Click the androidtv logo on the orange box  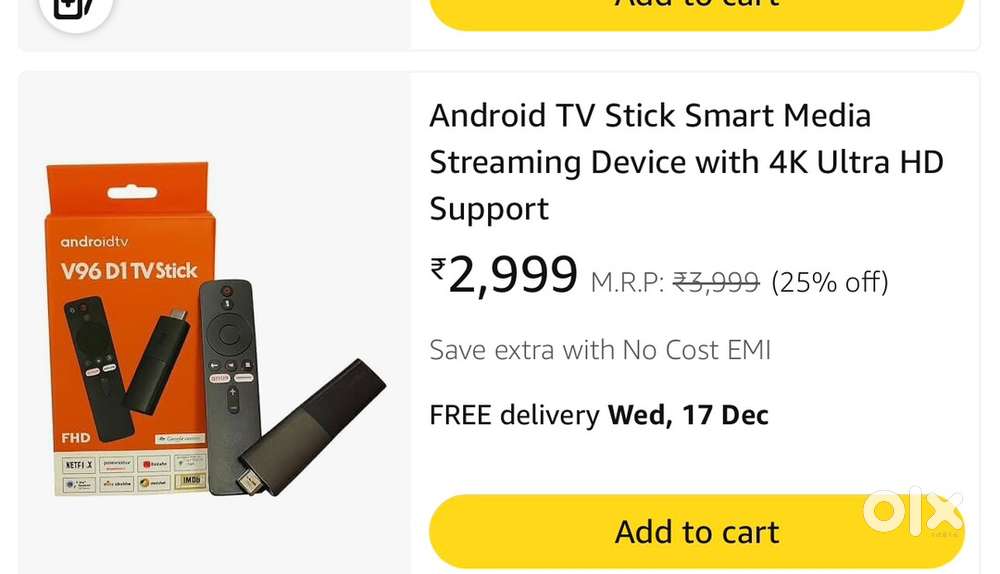[94, 242]
